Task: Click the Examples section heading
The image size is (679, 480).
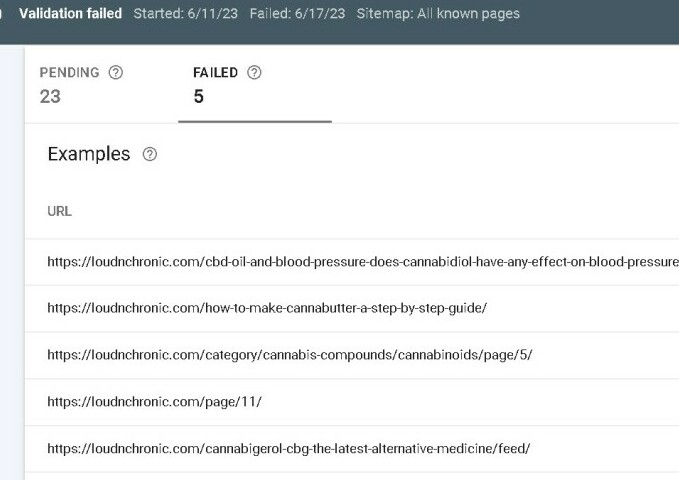Action: (x=88, y=154)
